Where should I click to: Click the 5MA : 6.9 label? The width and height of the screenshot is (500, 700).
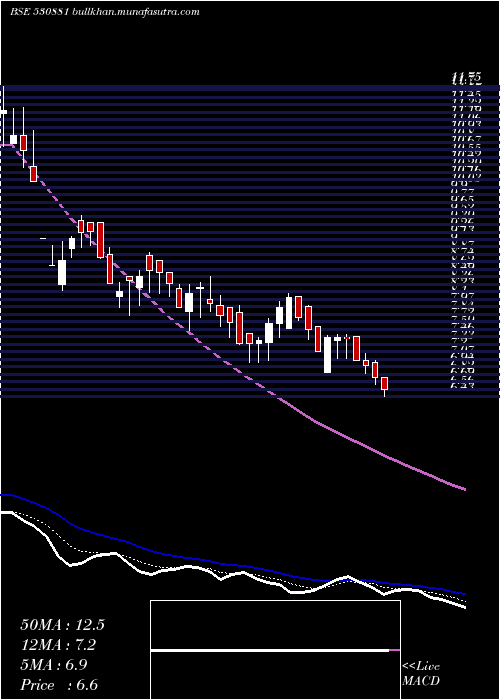[54, 665]
